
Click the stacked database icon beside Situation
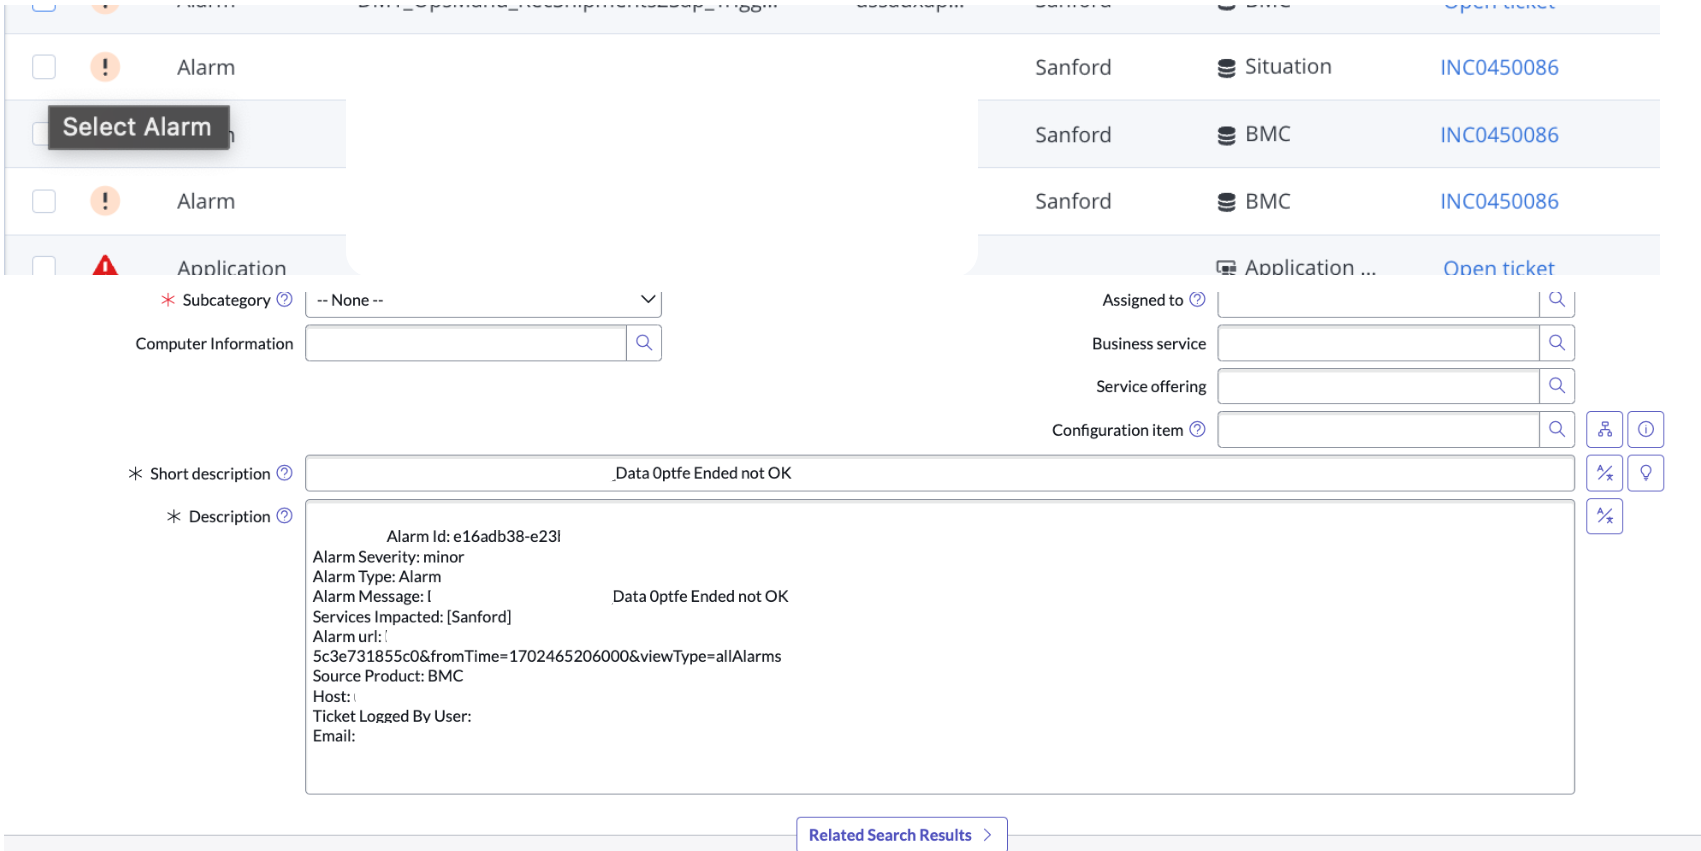(x=1226, y=68)
